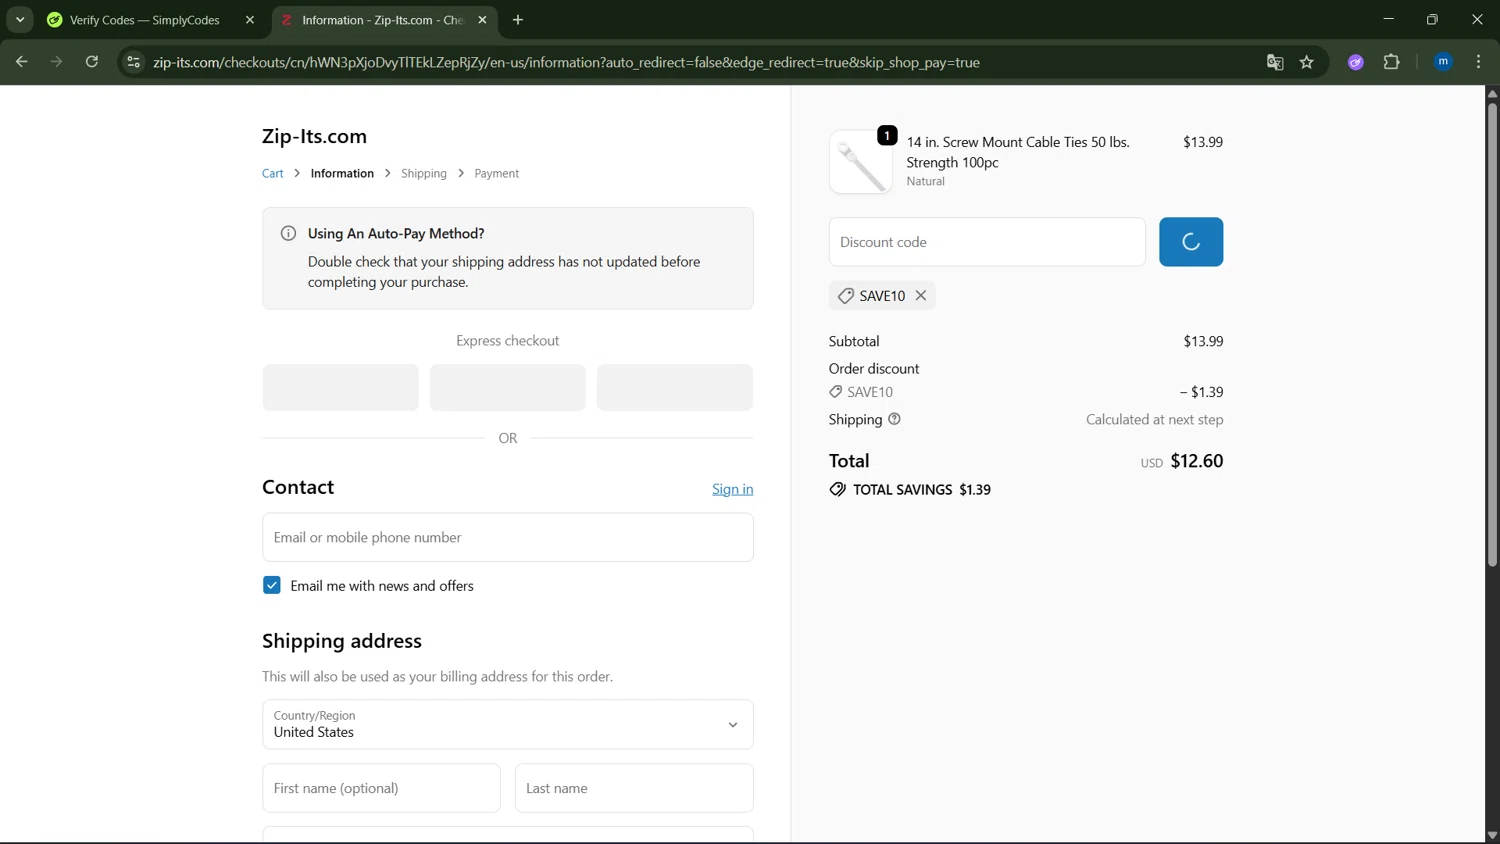Go to Cart breadcrumb link
Image resolution: width=1500 pixels, height=844 pixels.
tap(273, 173)
